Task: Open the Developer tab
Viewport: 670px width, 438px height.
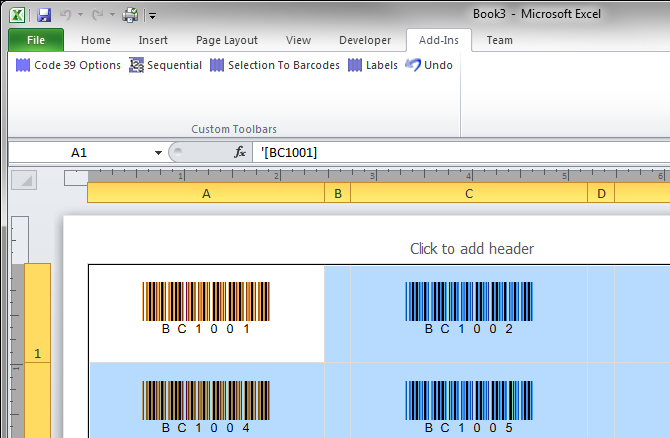Action: [x=365, y=40]
